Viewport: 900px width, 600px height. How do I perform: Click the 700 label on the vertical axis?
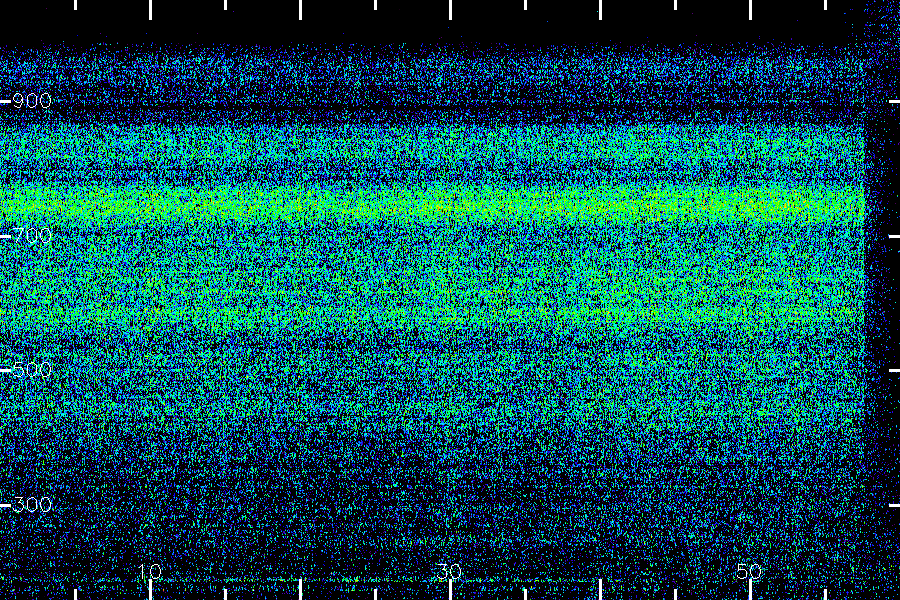click(x=32, y=235)
